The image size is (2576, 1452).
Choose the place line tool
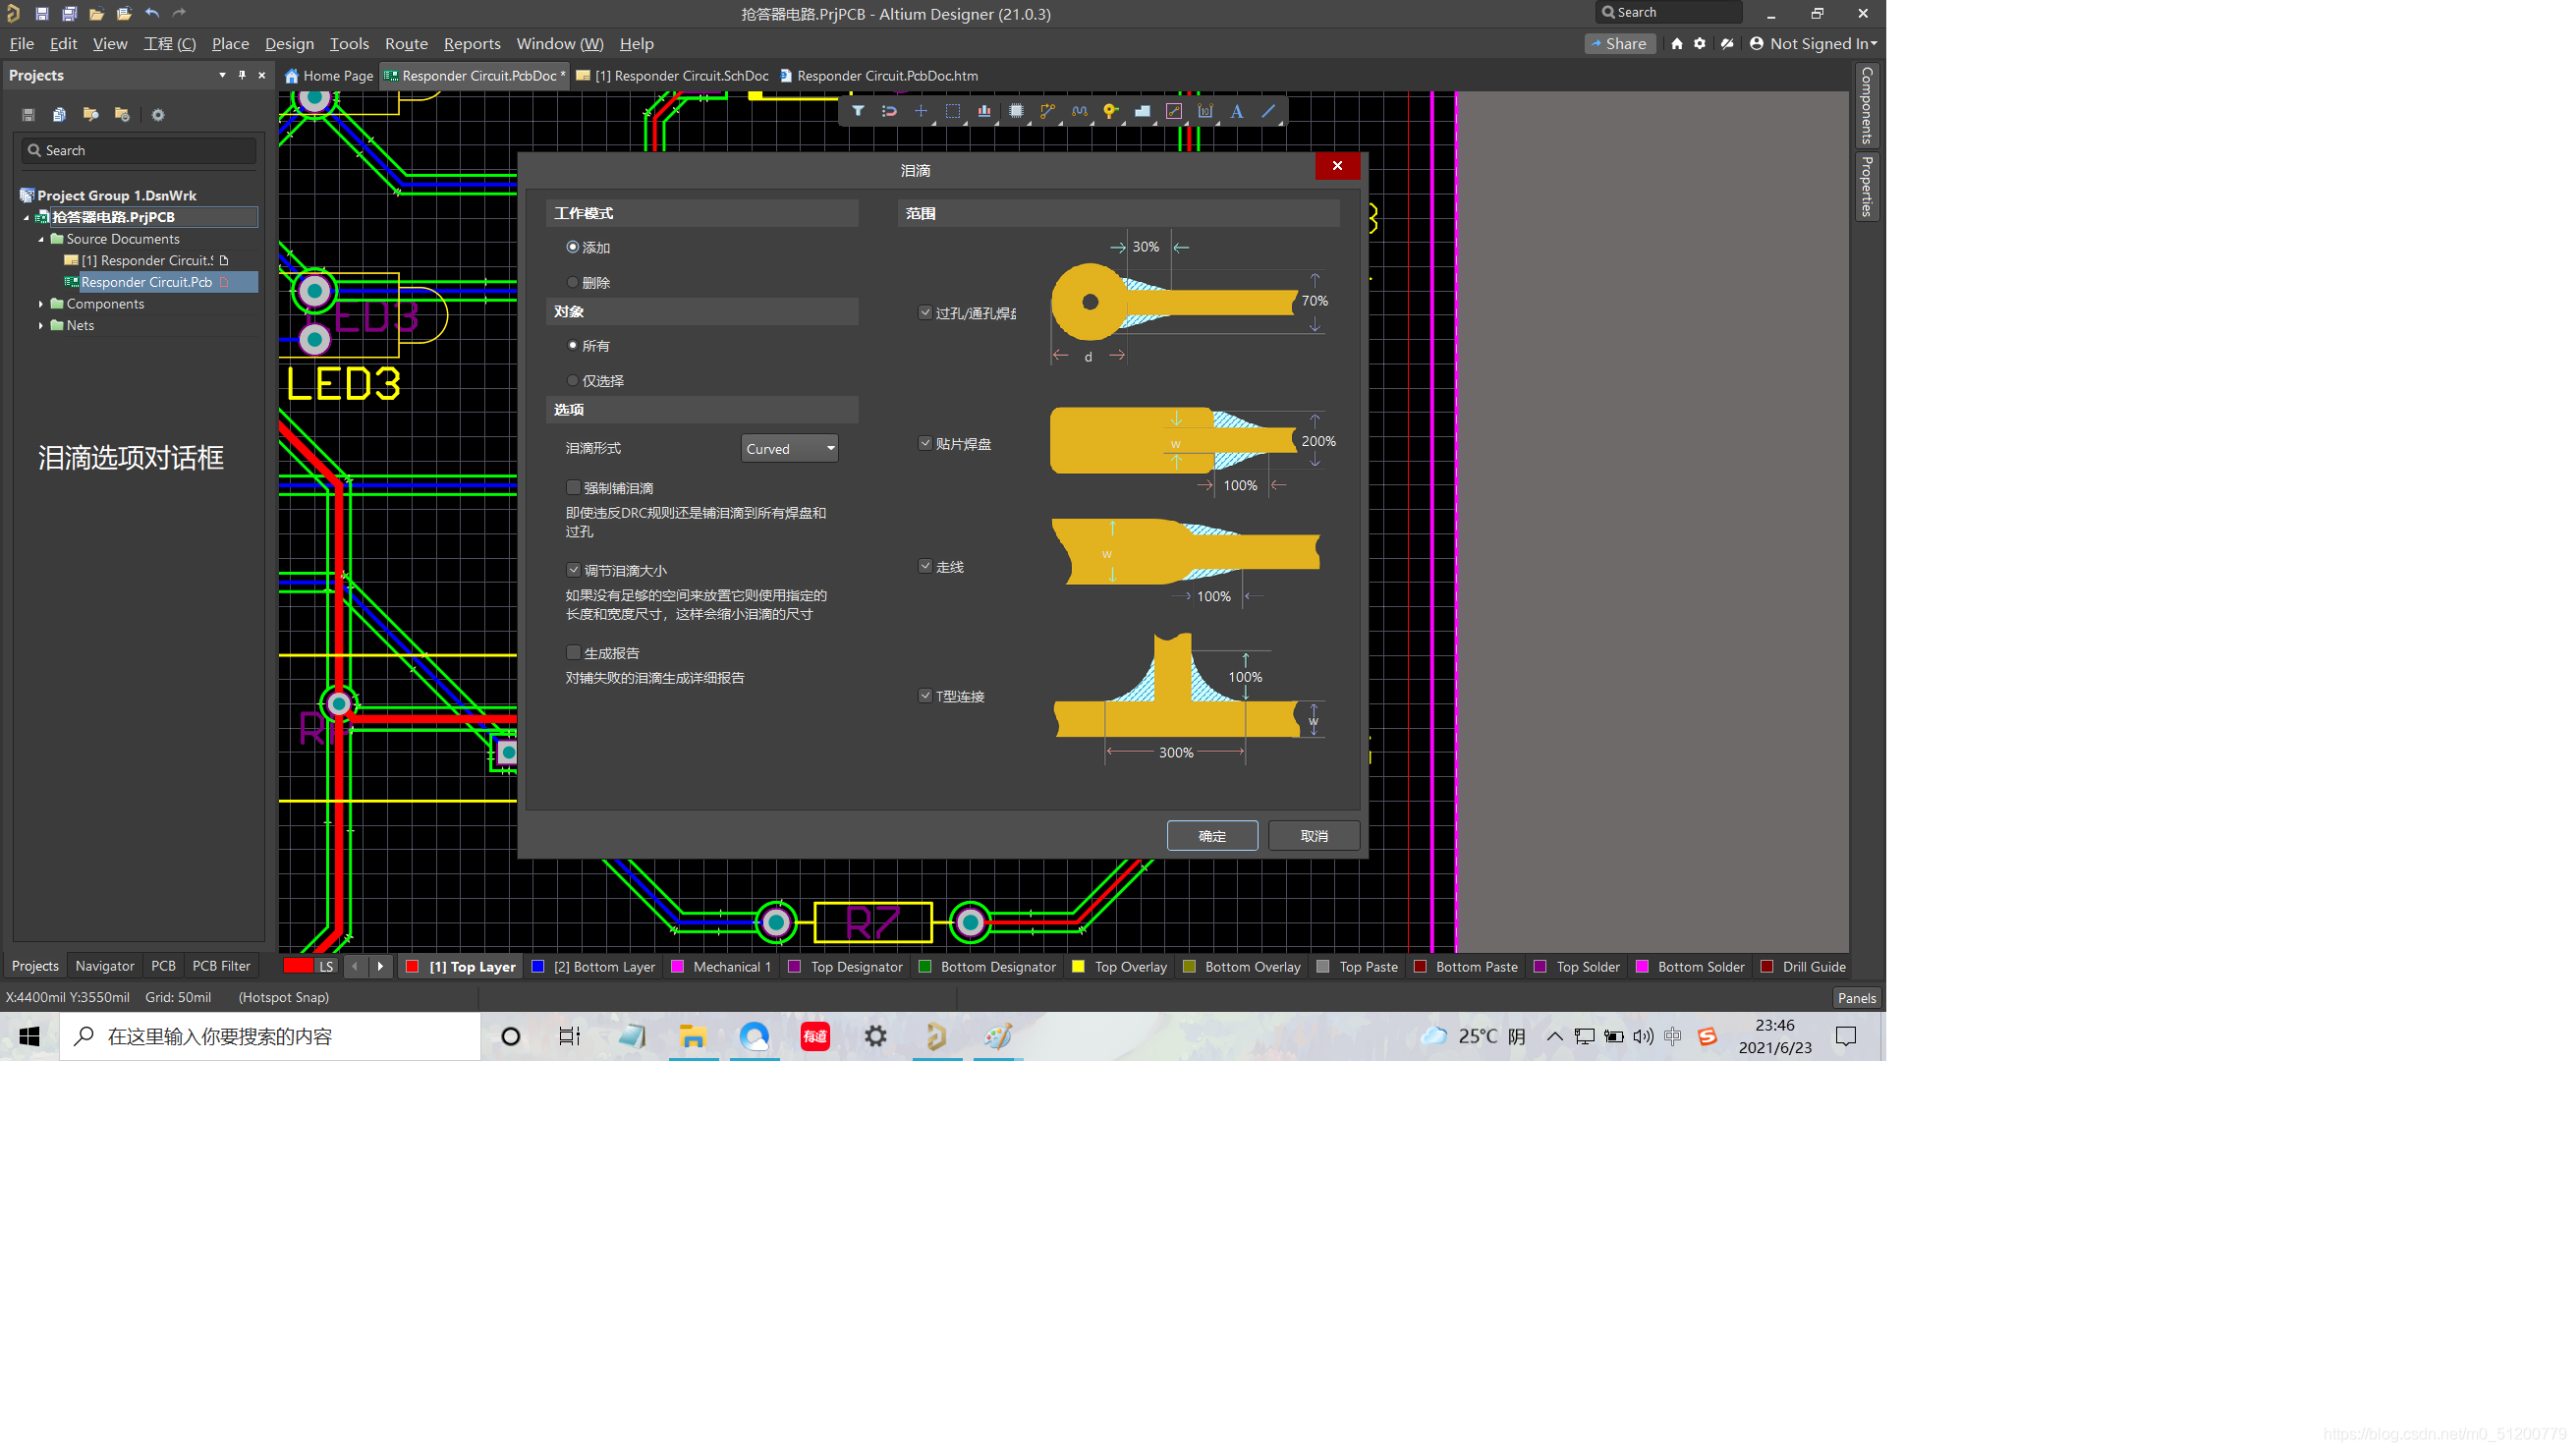(1268, 111)
